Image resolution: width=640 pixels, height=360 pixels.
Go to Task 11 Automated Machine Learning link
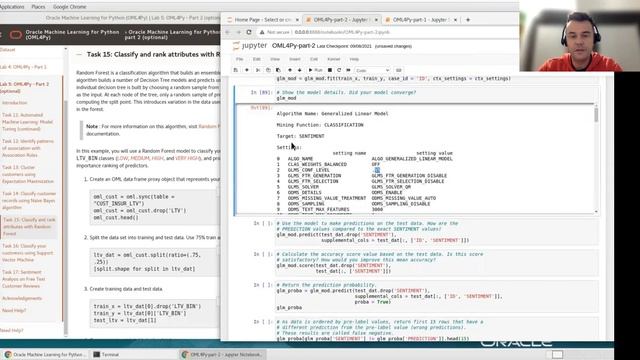pos(27,122)
